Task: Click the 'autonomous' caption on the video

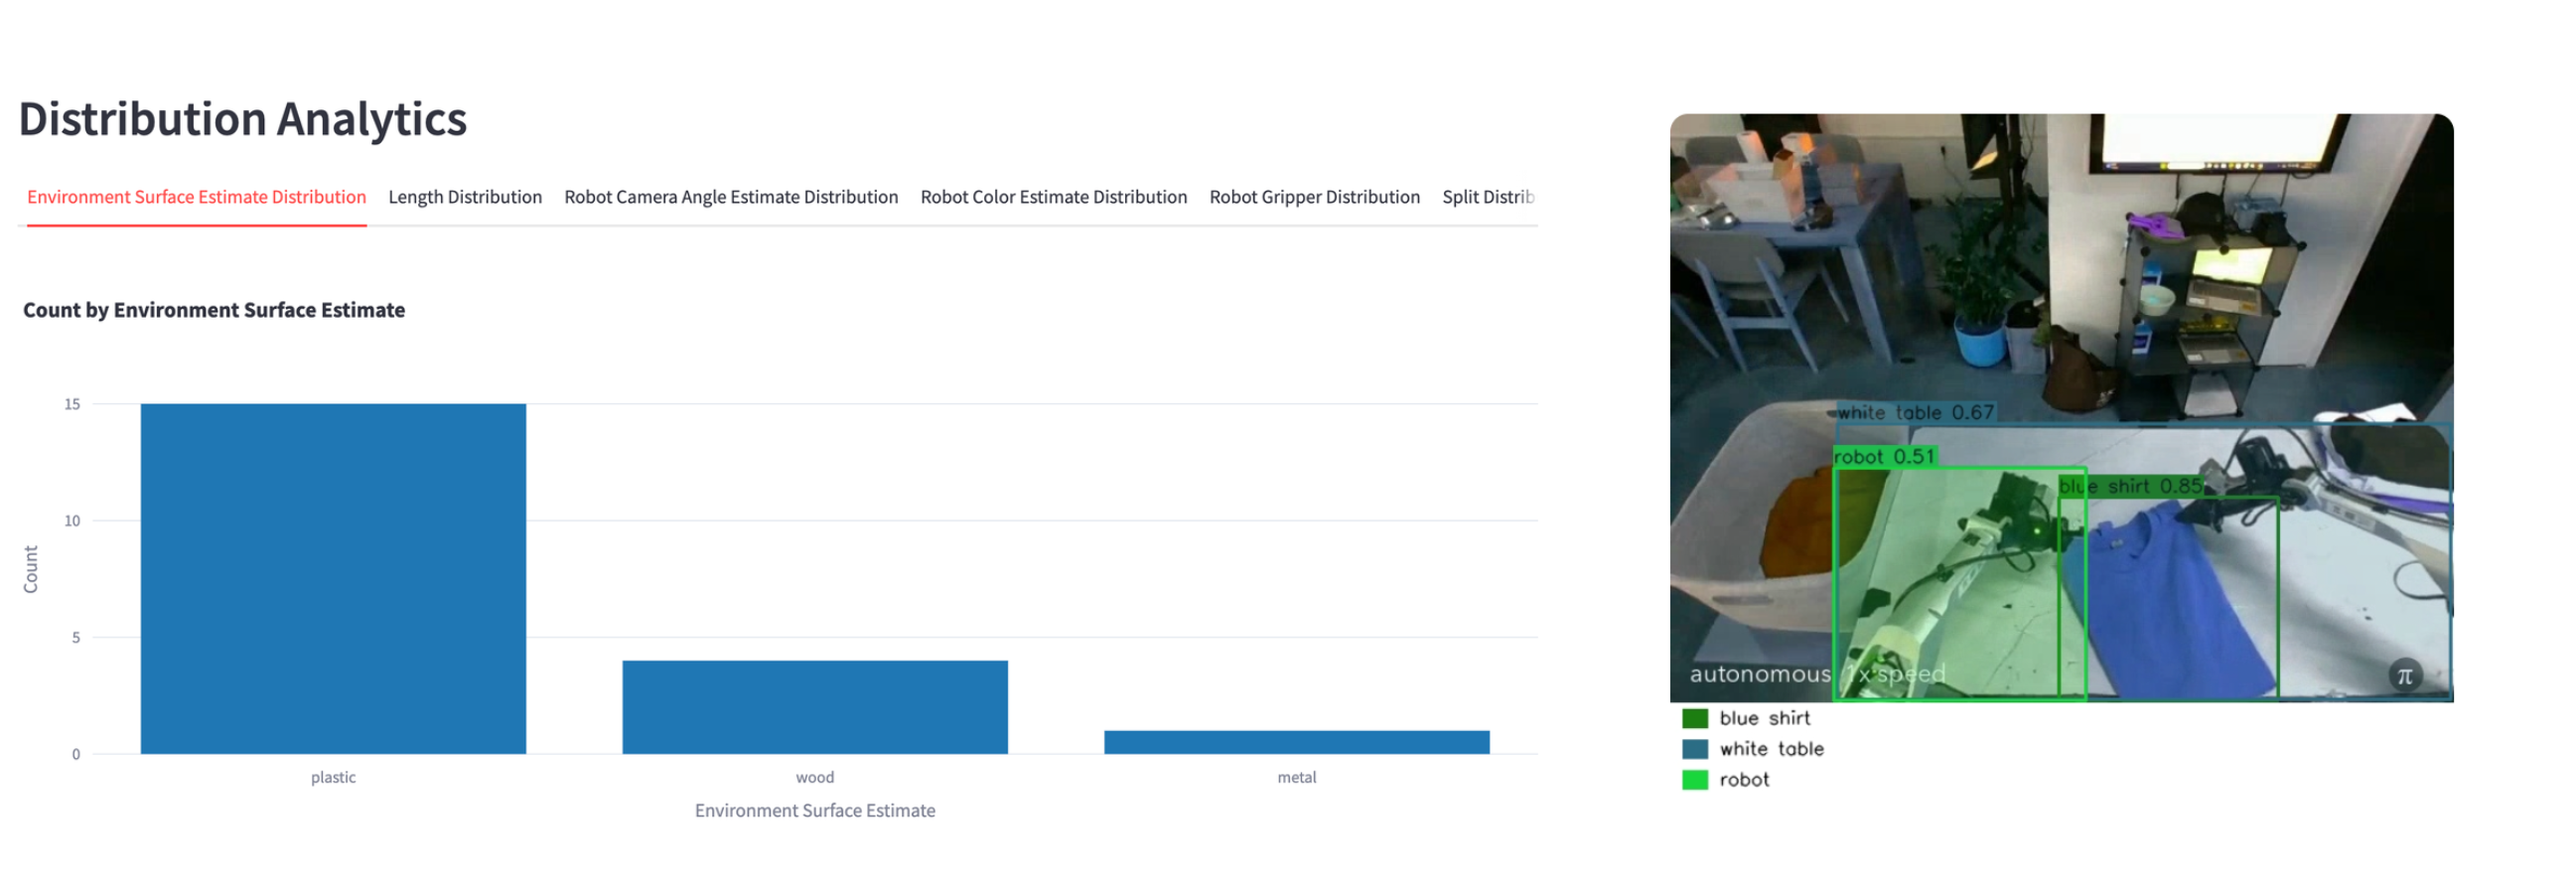Action: coord(1760,674)
